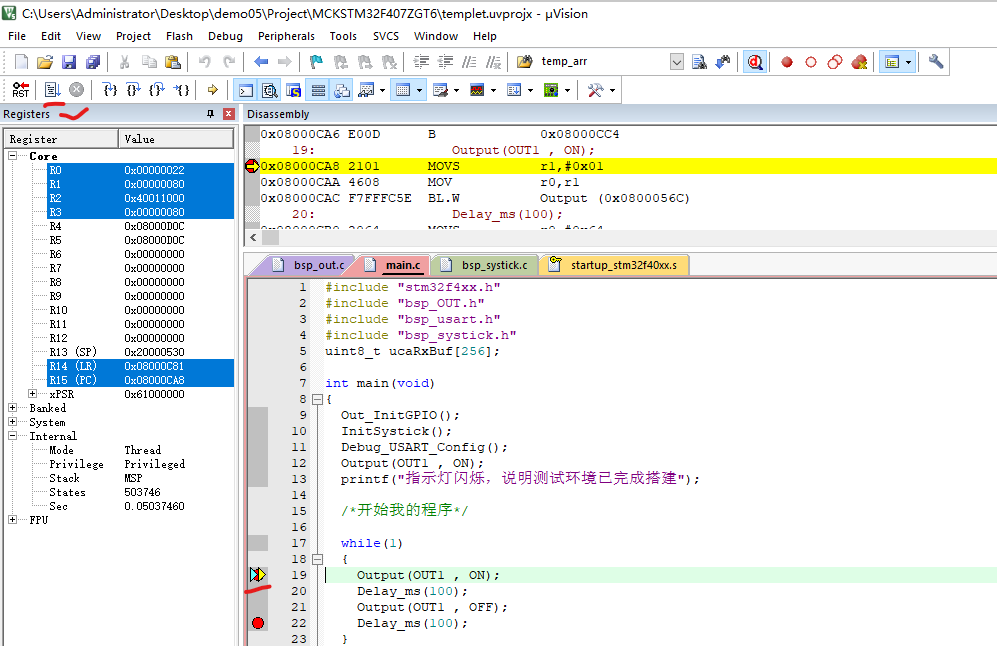Toggle the Disassembly window button
997x646 pixels.
click(x=270, y=90)
